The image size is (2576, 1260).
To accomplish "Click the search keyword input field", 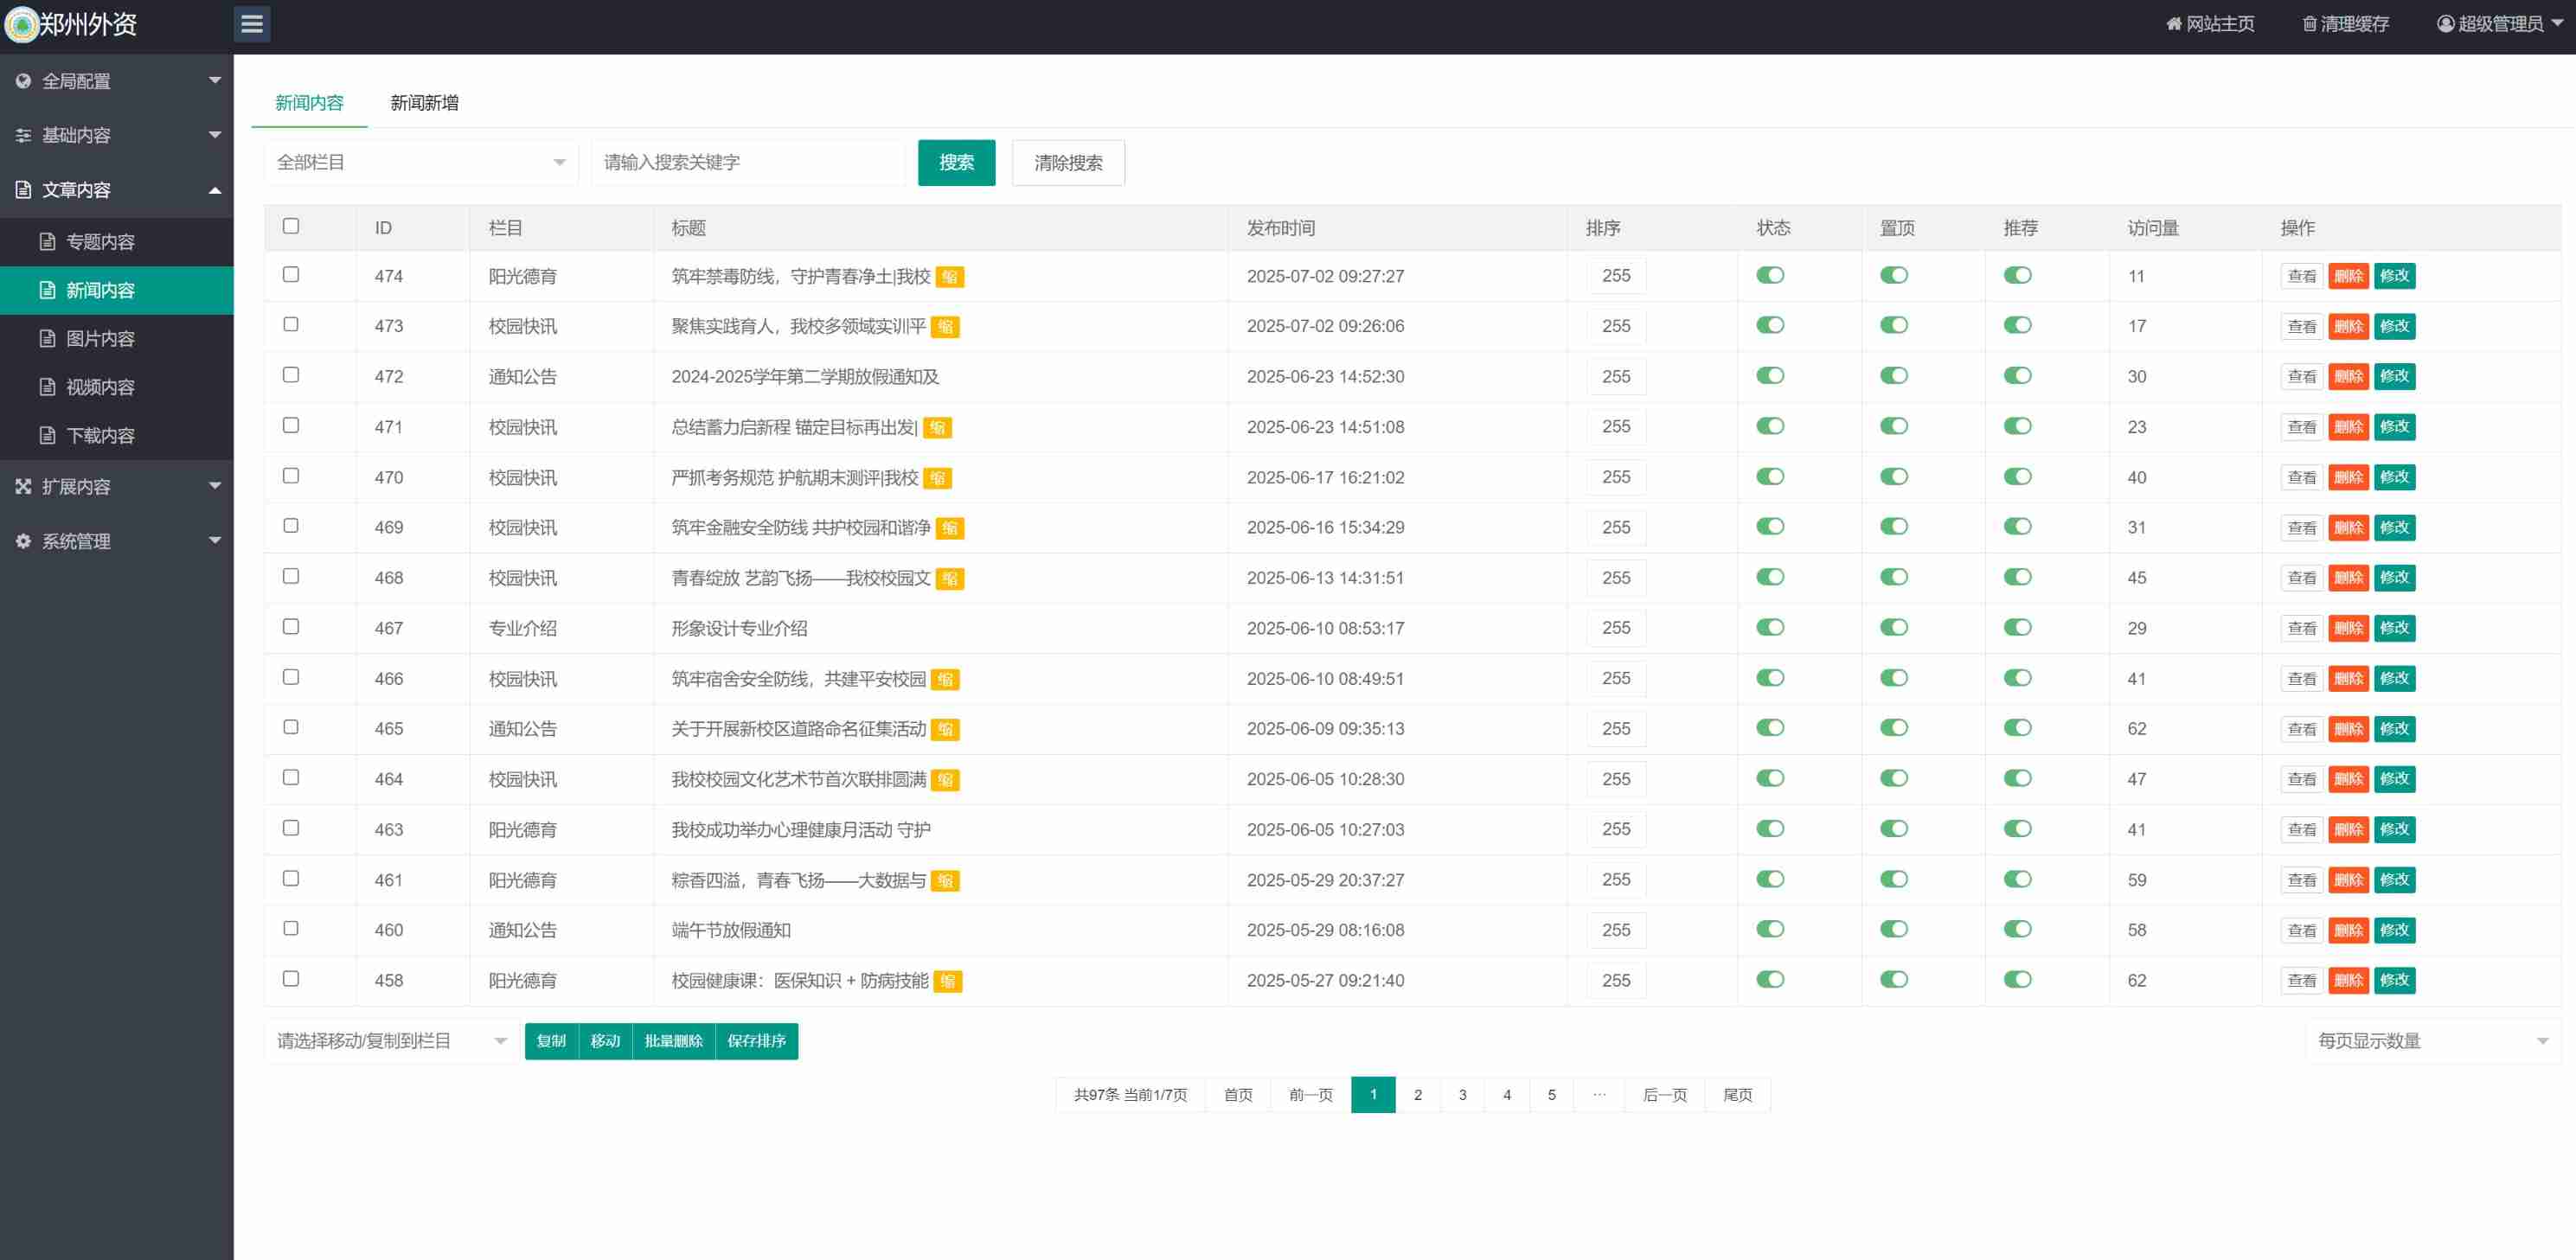I will (x=748, y=163).
